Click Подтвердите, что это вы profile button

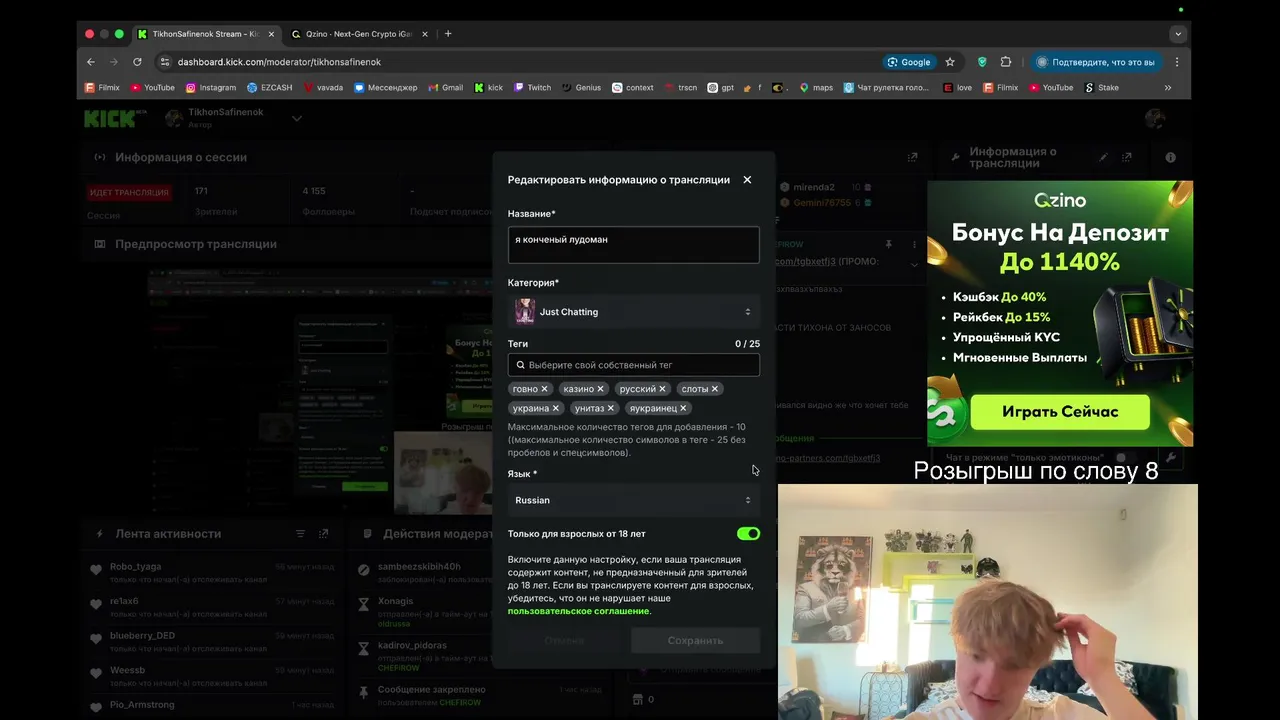tap(1096, 62)
